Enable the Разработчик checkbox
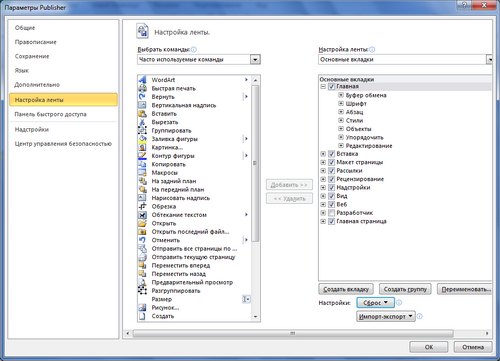The height and width of the screenshot is (361, 500). 332,213
